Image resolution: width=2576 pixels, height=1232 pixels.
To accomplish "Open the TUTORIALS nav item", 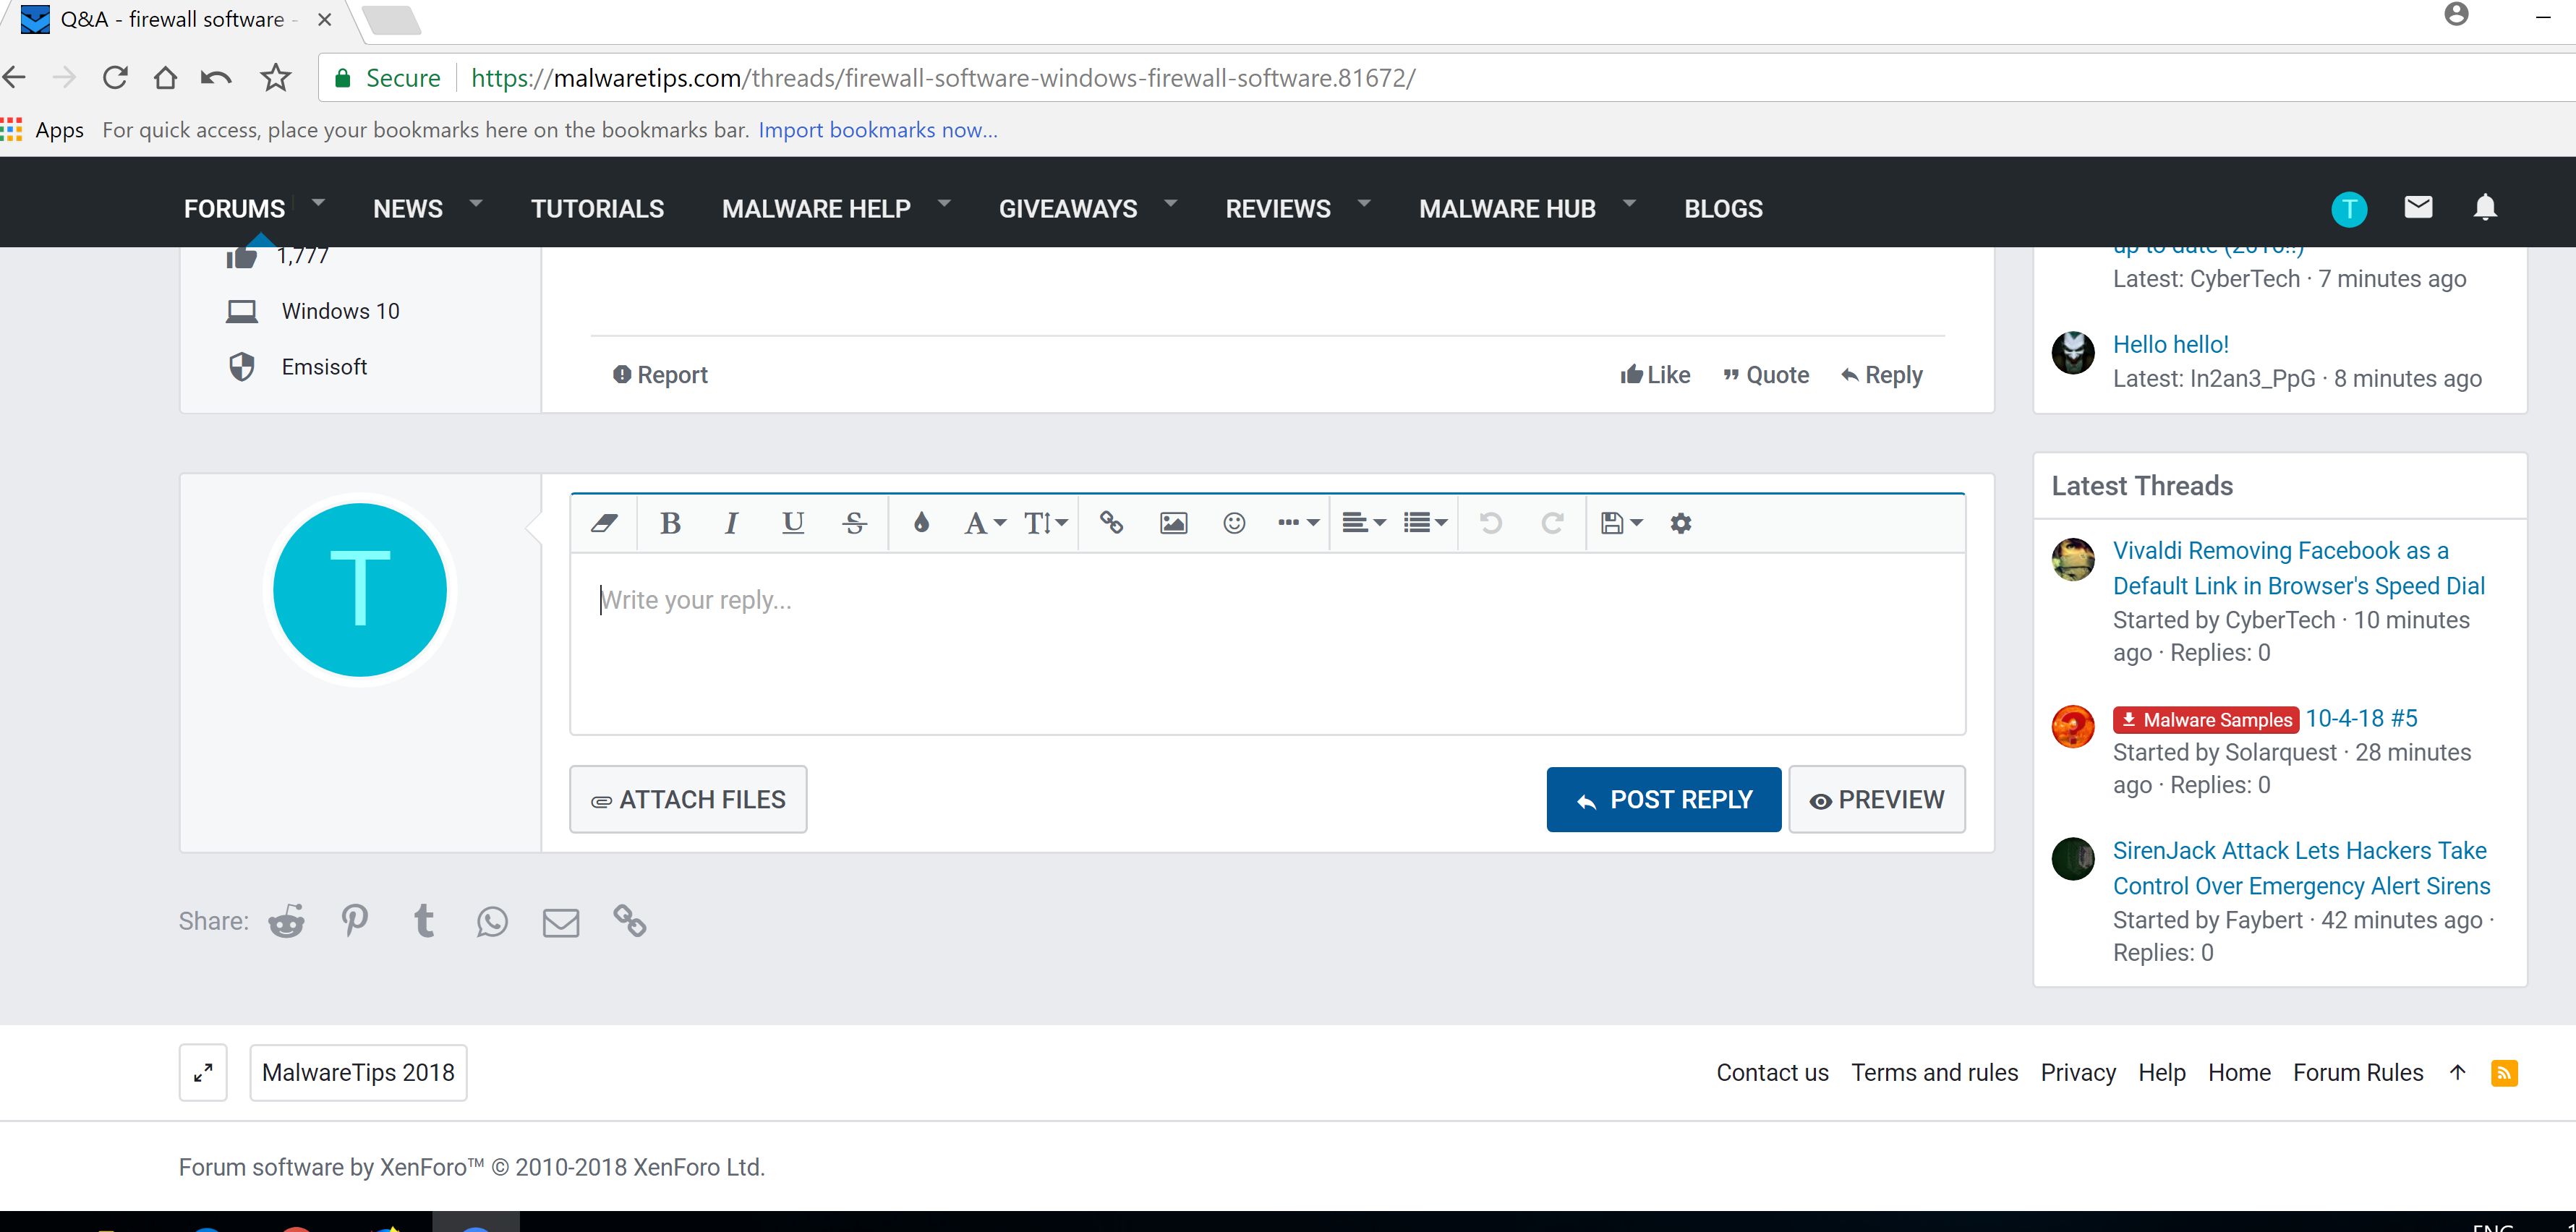I will (597, 209).
